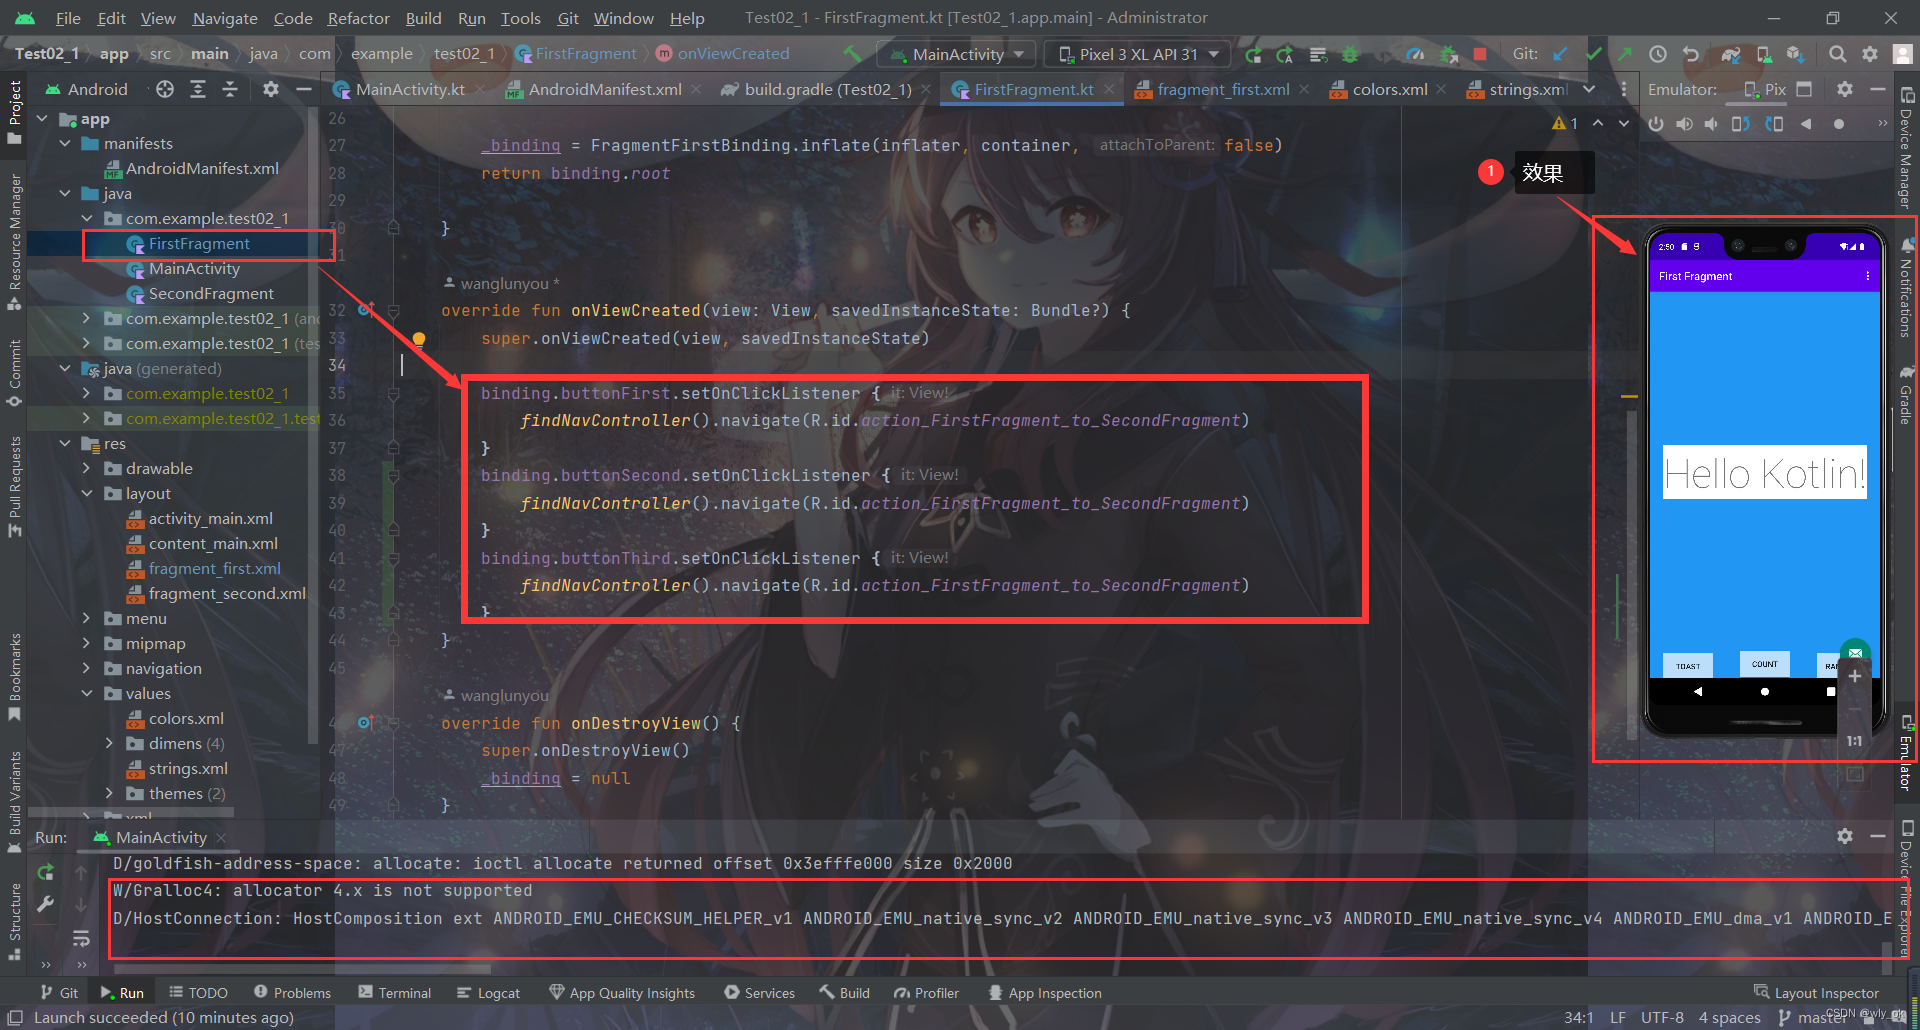This screenshot has height=1030, width=1920.
Task: Expand the navigation folder
Action: (87, 669)
